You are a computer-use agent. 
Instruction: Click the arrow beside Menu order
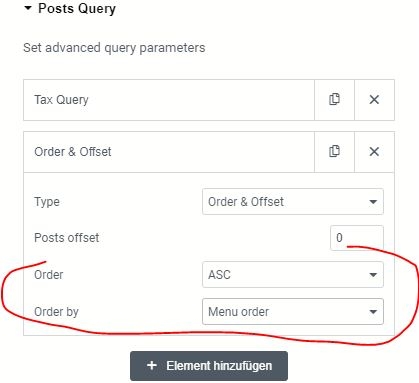click(x=373, y=312)
